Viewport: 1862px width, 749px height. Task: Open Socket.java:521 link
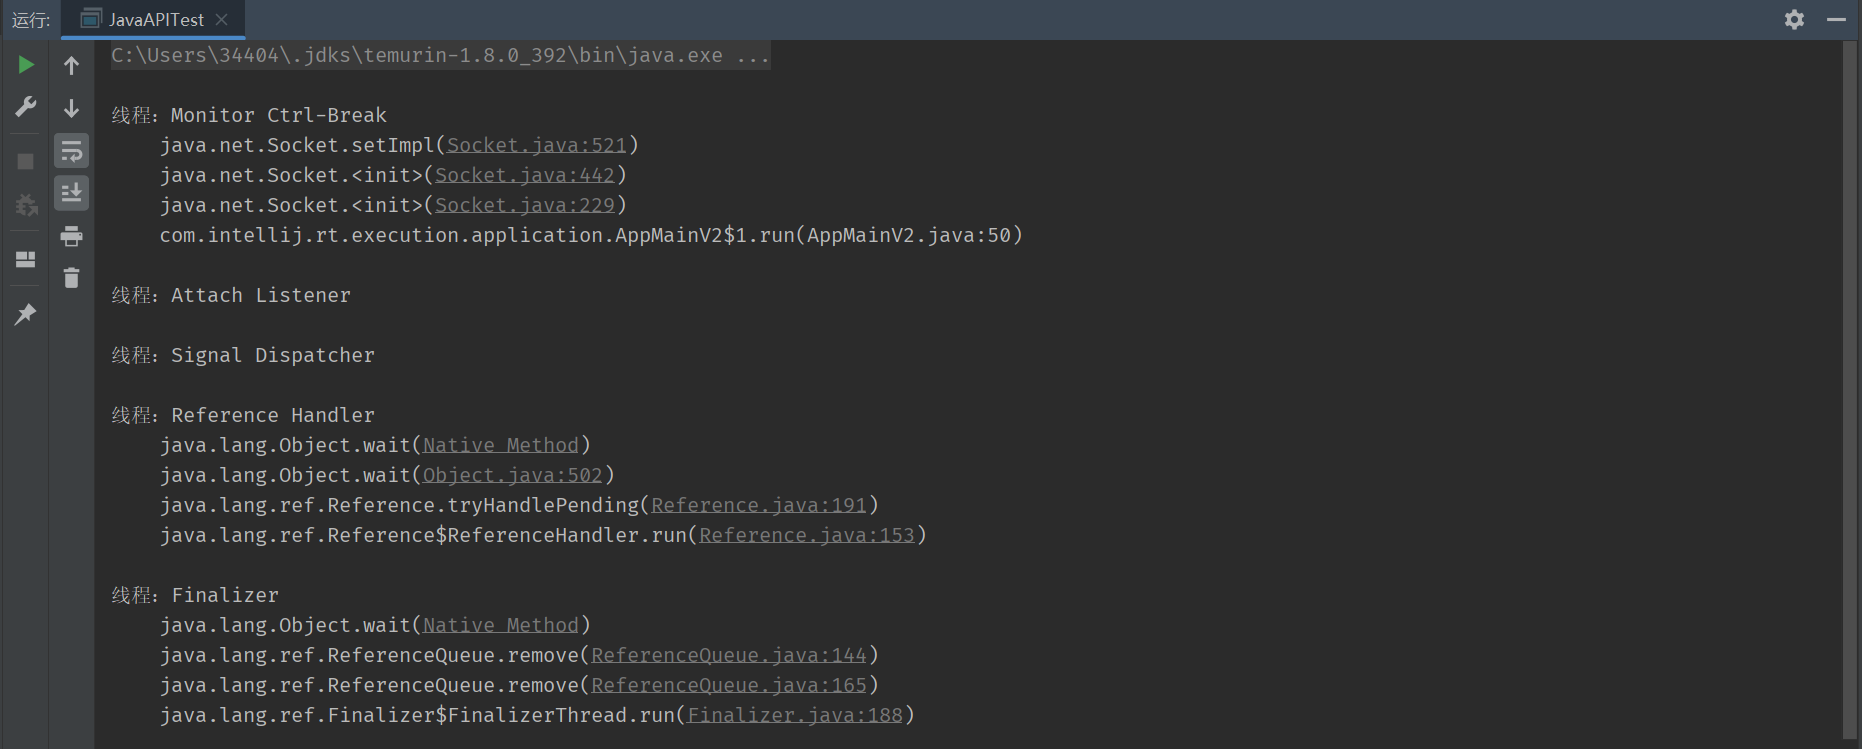point(536,145)
